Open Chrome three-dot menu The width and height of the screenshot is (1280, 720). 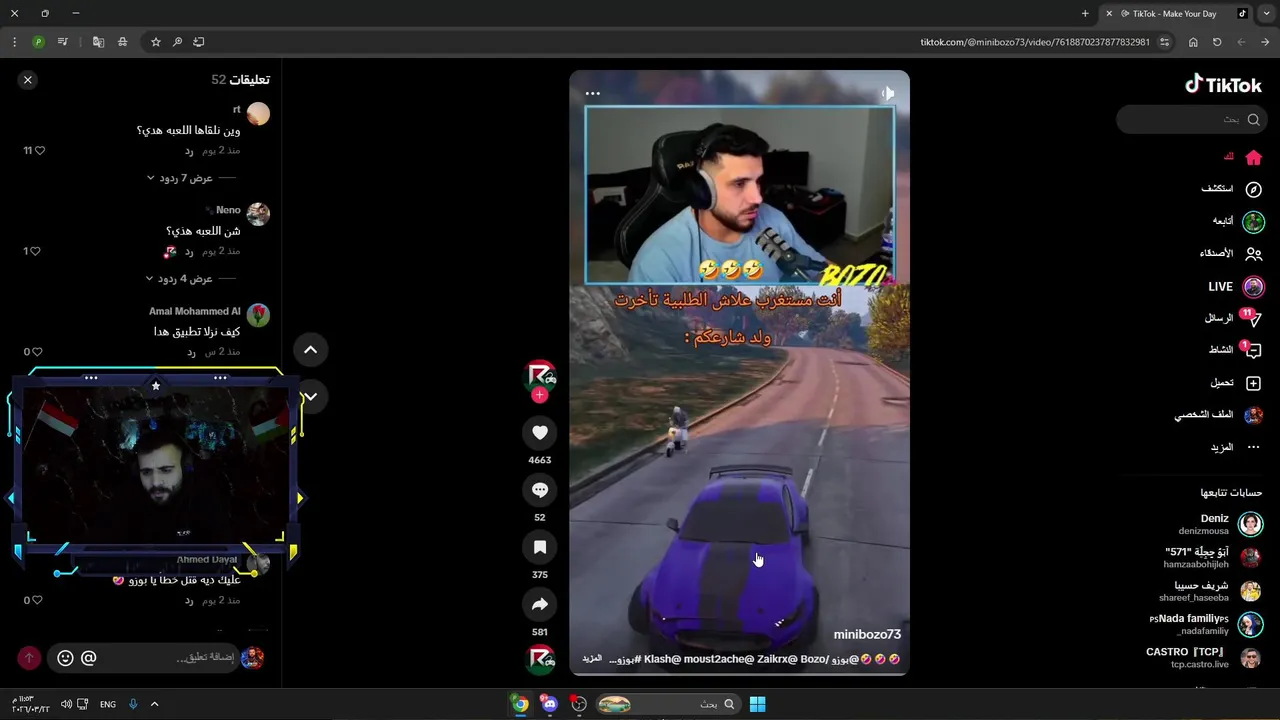14,42
